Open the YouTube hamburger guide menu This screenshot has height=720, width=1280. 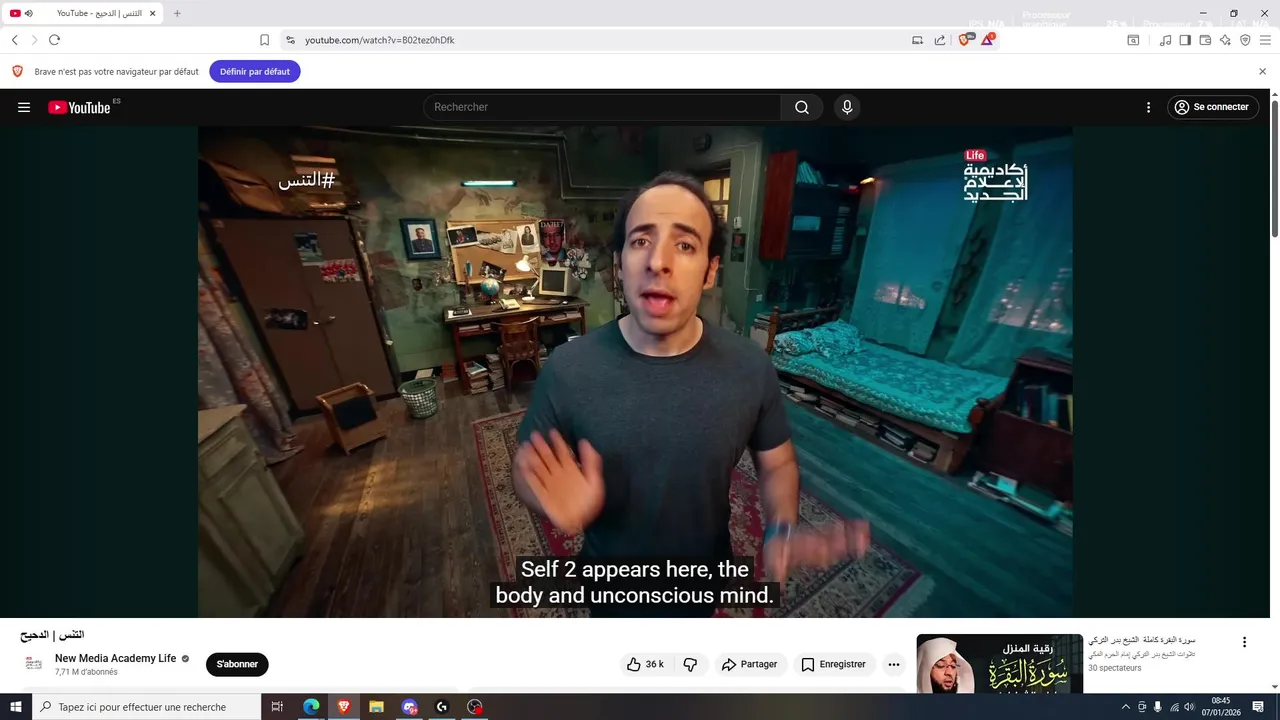(24, 107)
